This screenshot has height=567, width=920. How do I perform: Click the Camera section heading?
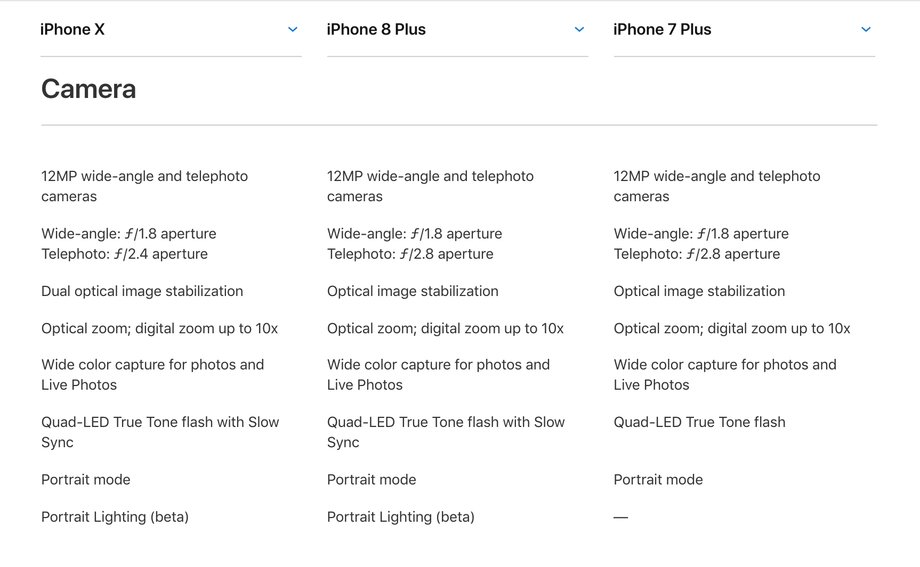coord(89,89)
